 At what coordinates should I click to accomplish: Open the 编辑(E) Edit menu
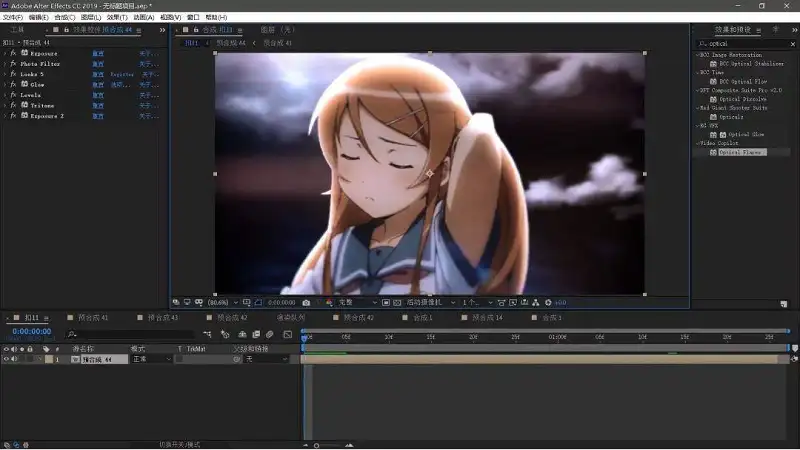[x=38, y=17]
